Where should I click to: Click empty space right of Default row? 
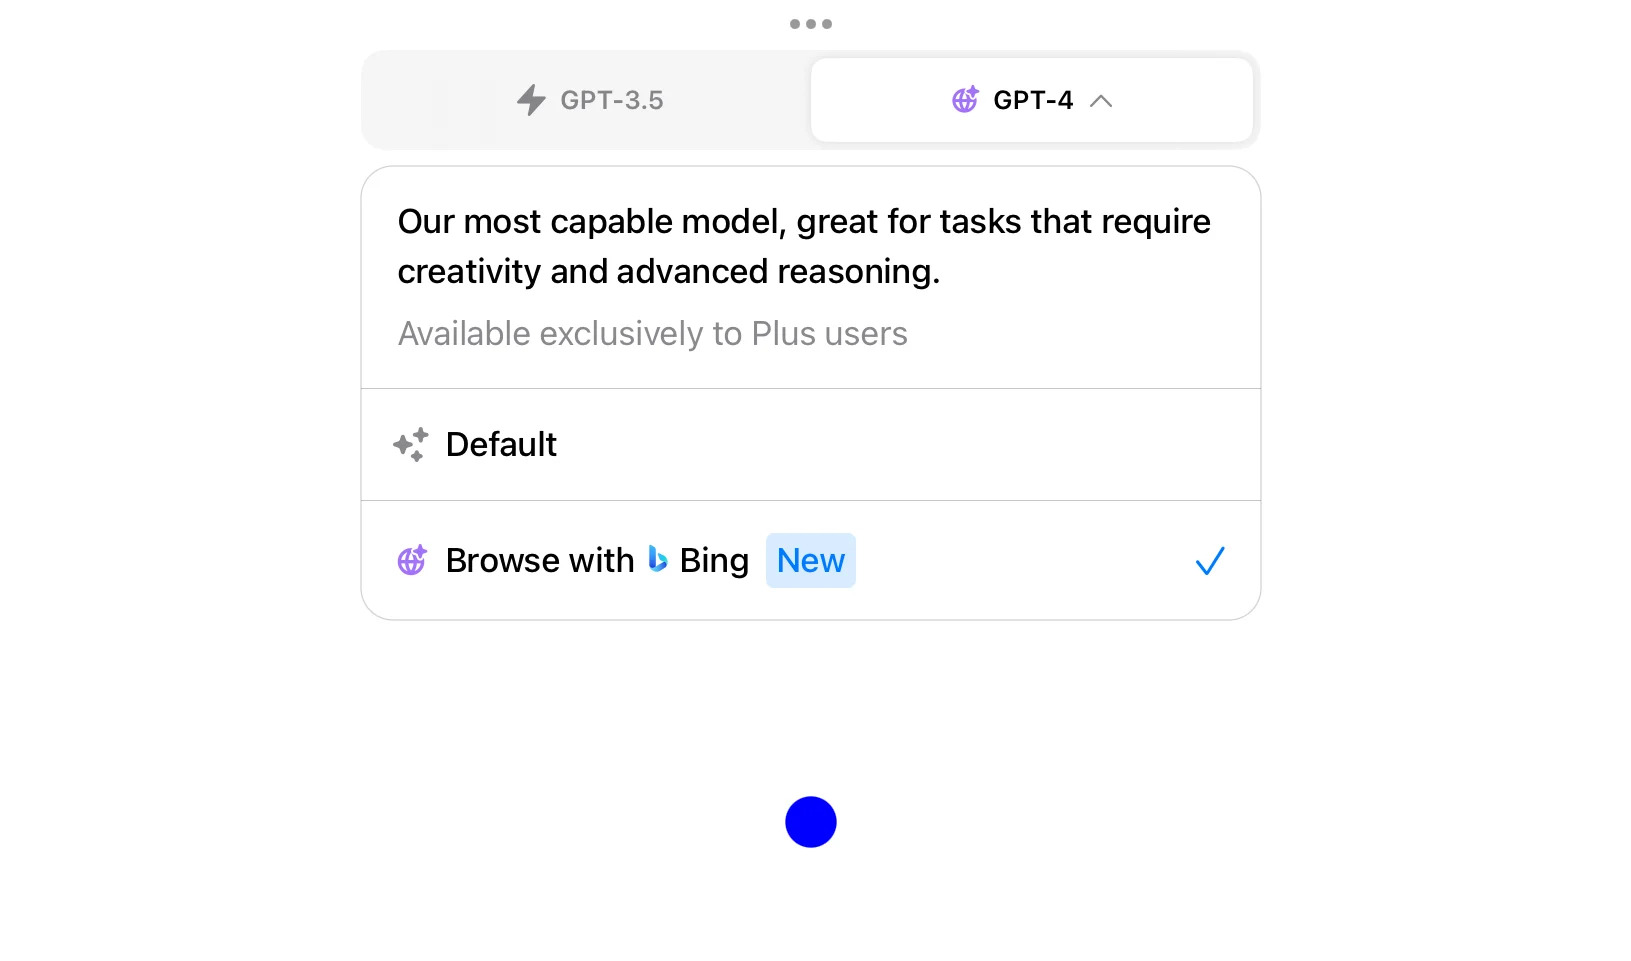(x=900, y=445)
